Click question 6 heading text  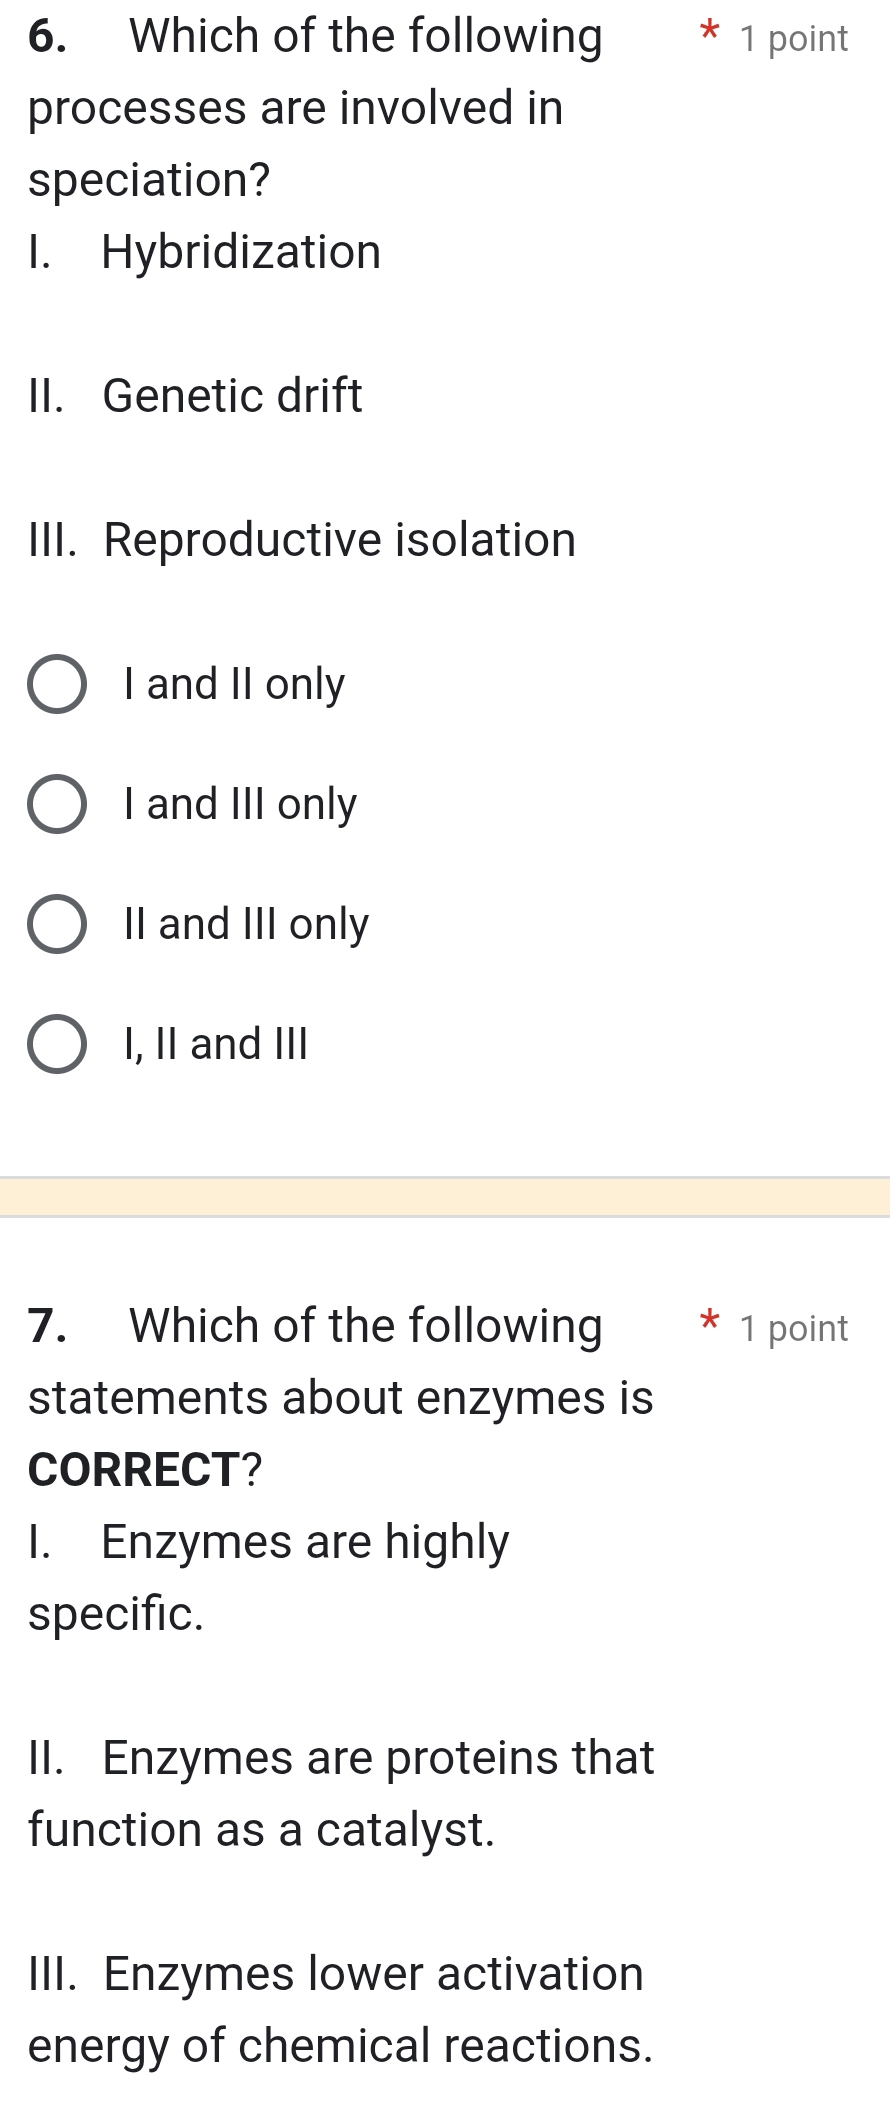[314, 37]
